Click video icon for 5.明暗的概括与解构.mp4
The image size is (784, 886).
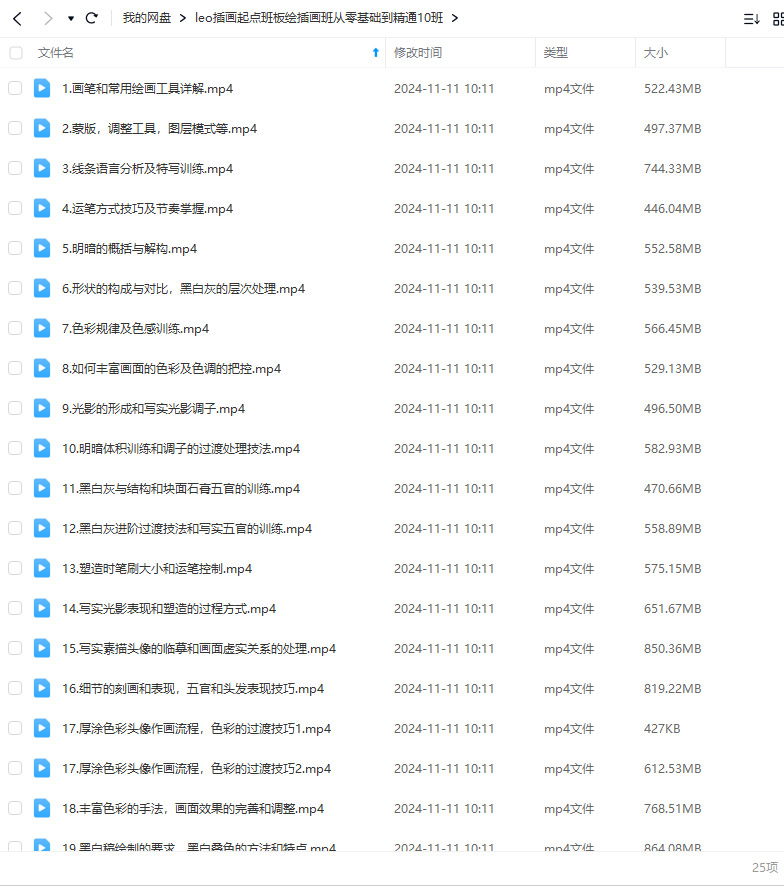(42, 248)
